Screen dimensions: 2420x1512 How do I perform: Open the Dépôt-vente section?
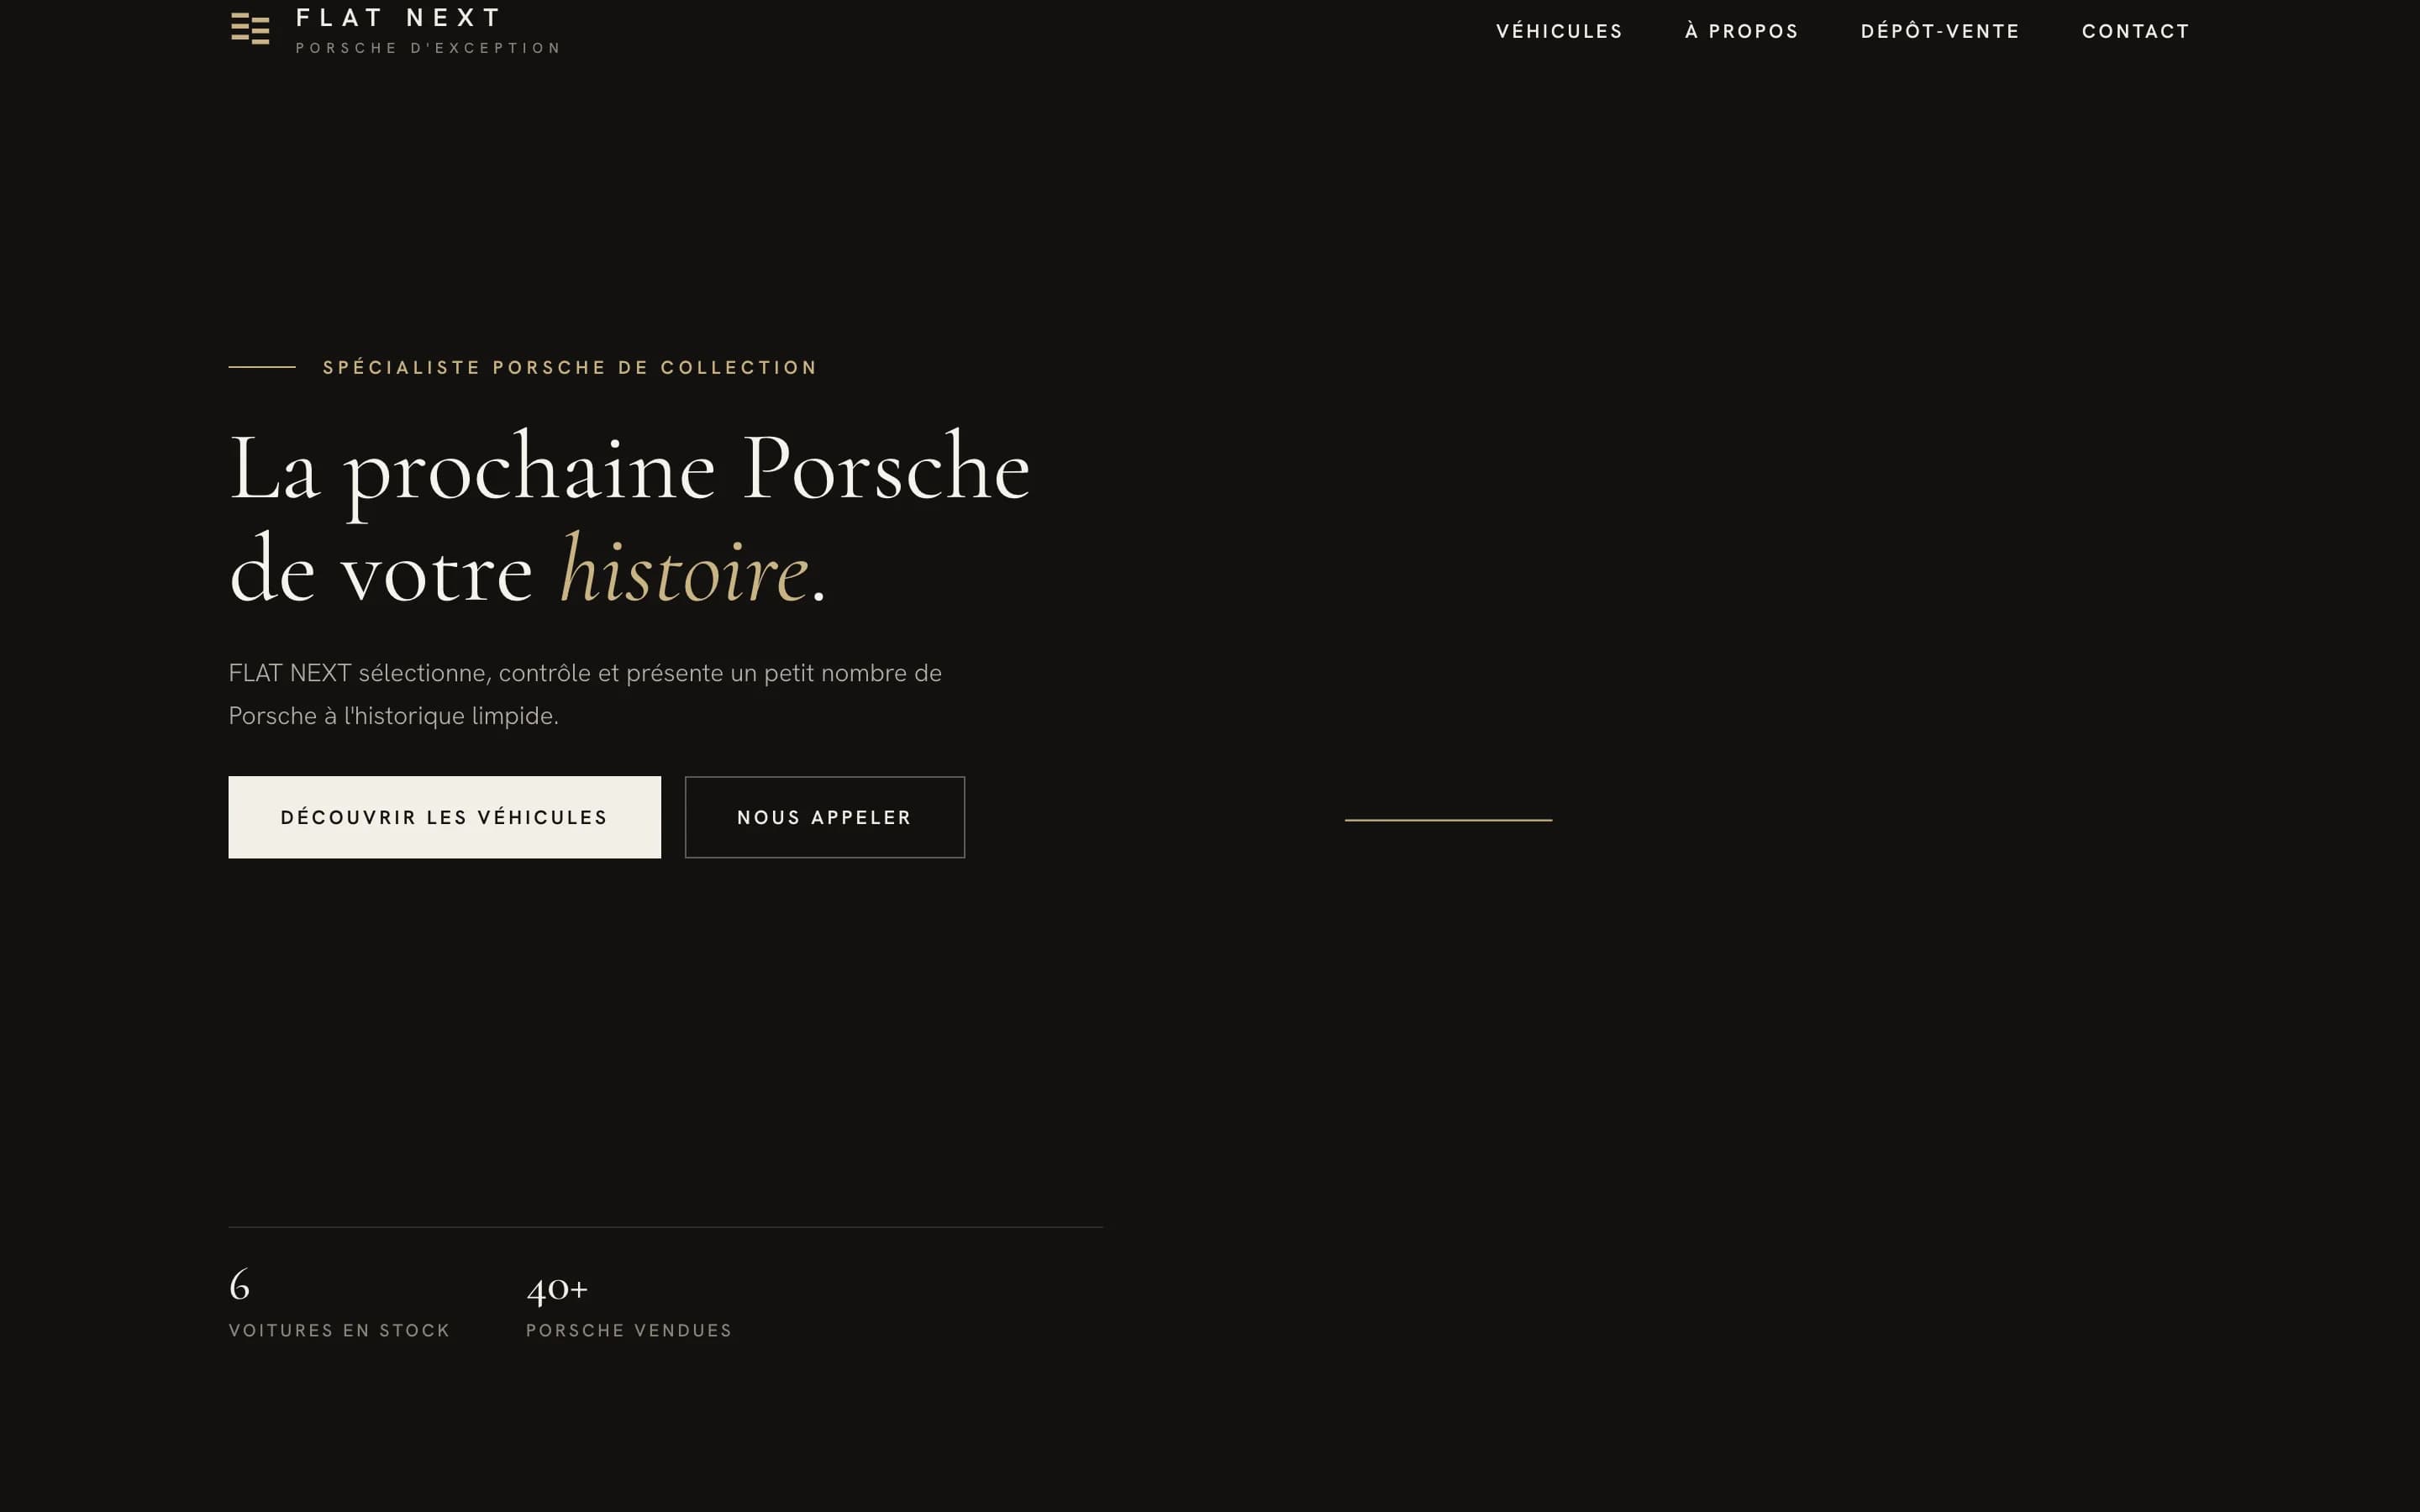pos(1940,31)
